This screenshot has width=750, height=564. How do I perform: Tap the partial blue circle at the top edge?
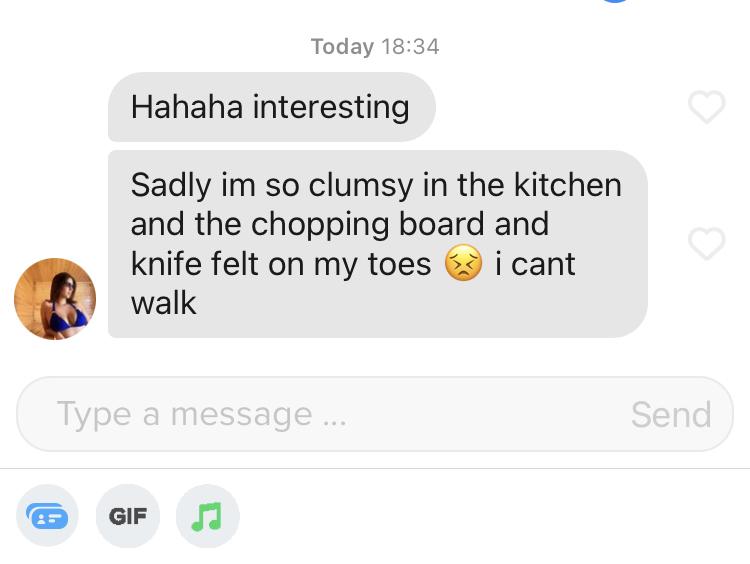[x=614, y=1]
